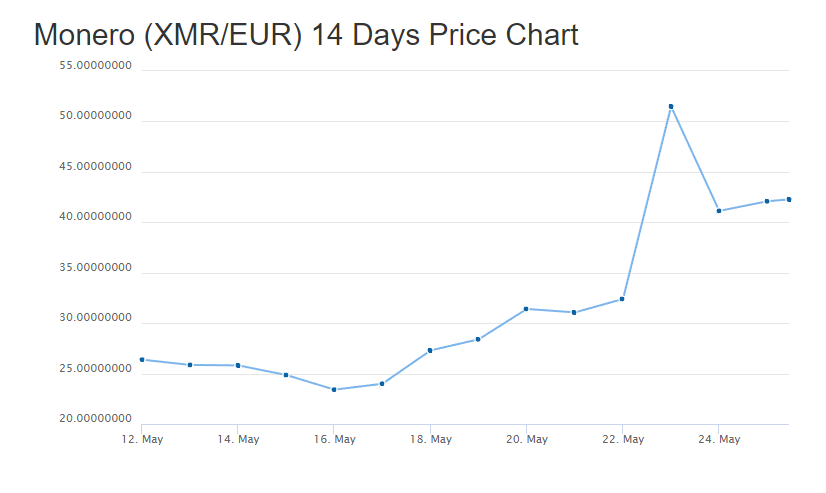Click the 12 May data point on the chart
This screenshot has width=826, height=493.
(x=142, y=360)
